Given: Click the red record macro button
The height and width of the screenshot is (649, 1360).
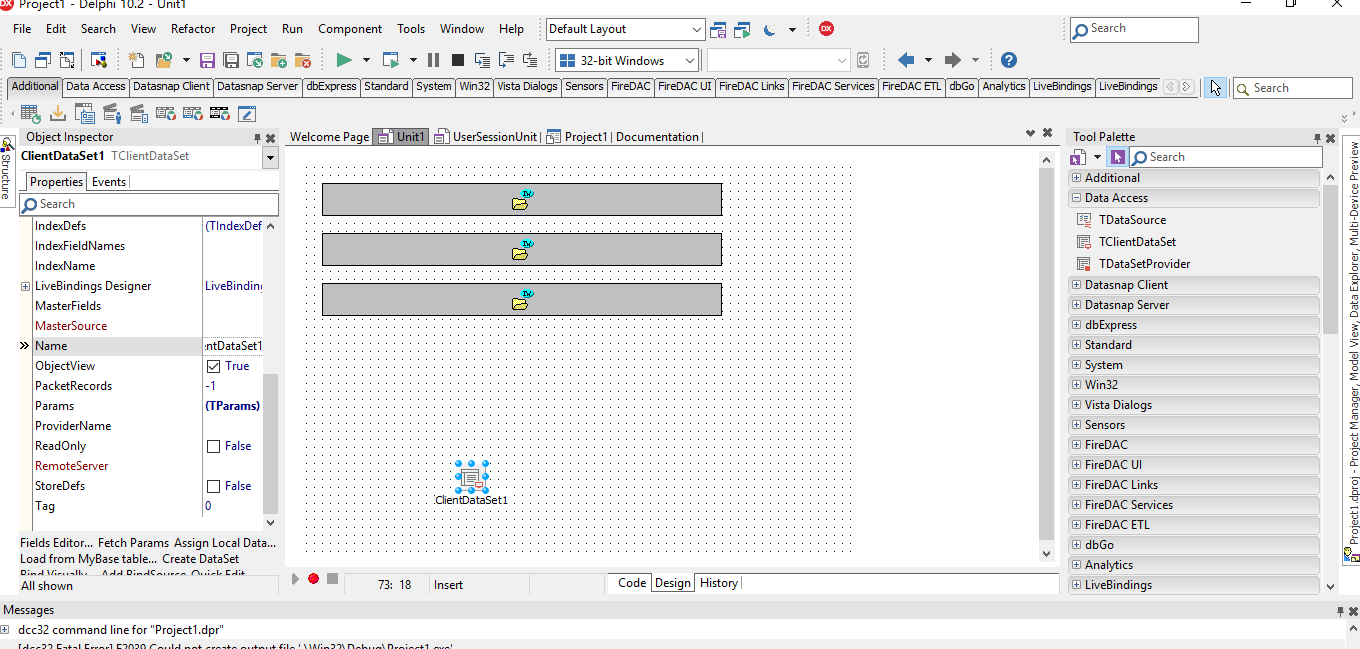Looking at the screenshot, I should point(313,579).
